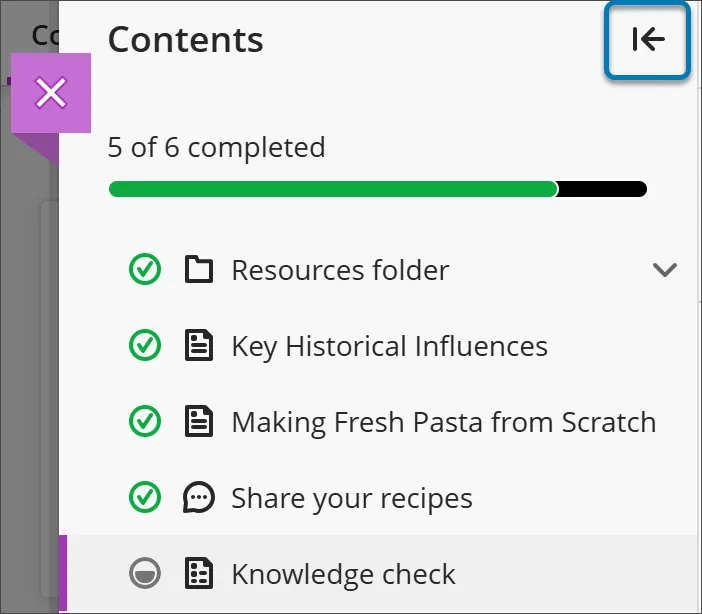Click the Knowledge check in-progress status icon
The height and width of the screenshot is (614, 702).
click(x=145, y=574)
